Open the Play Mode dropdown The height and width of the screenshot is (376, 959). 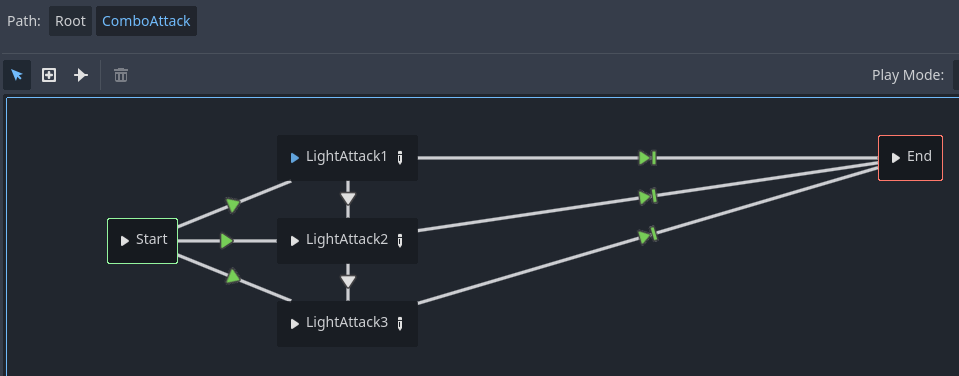click(x=955, y=75)
